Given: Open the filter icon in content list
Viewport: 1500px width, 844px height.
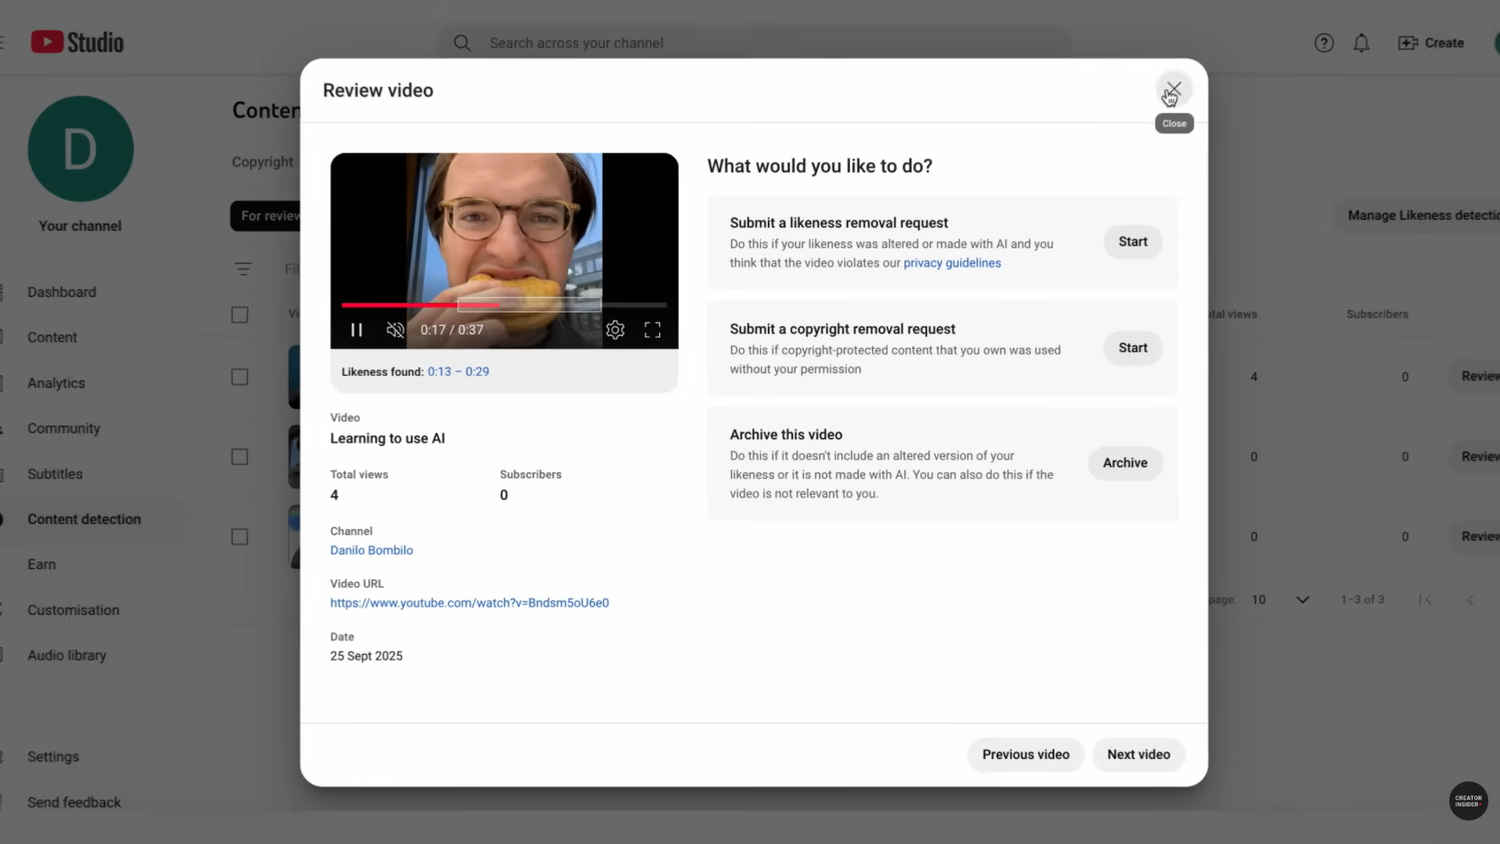Looking at the screenshot, I should point(243,269).
